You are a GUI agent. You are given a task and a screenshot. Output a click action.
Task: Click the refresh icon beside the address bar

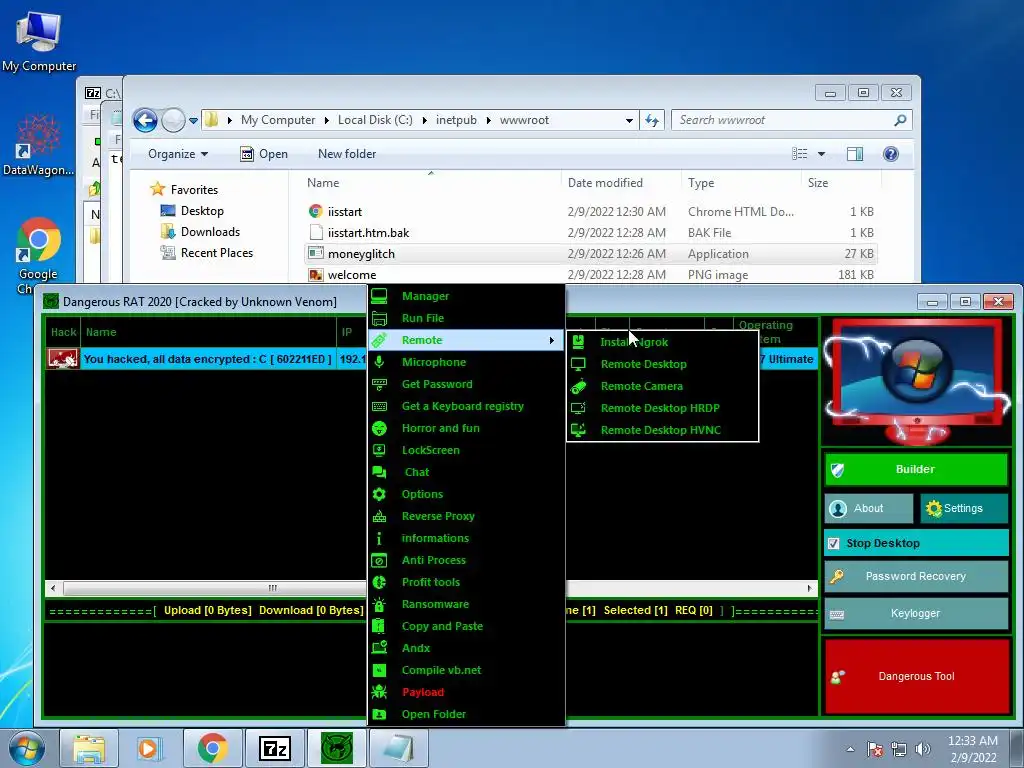coord(652,120)
